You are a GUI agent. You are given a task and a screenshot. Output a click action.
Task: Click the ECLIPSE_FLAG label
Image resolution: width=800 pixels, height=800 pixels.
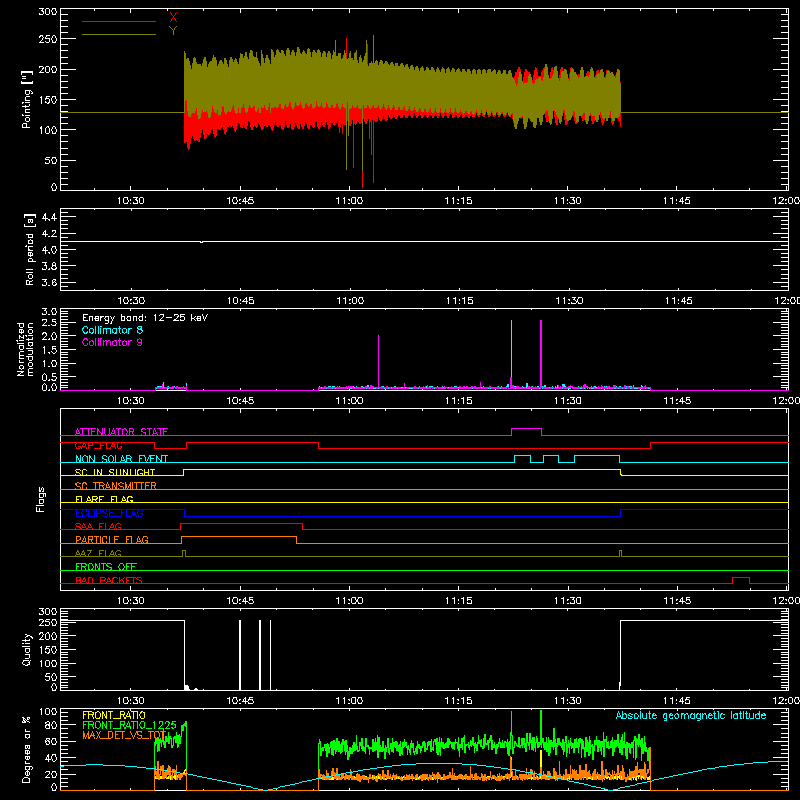[x=109, y=513]
